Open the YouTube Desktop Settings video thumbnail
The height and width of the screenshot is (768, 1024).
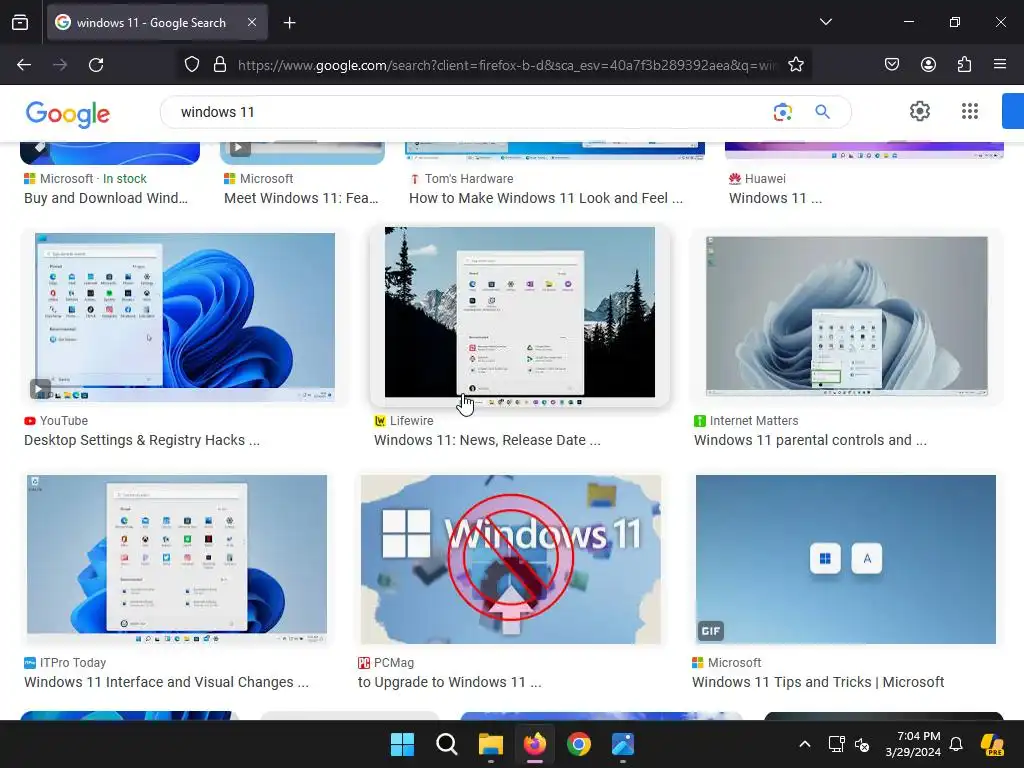point(185,317)
